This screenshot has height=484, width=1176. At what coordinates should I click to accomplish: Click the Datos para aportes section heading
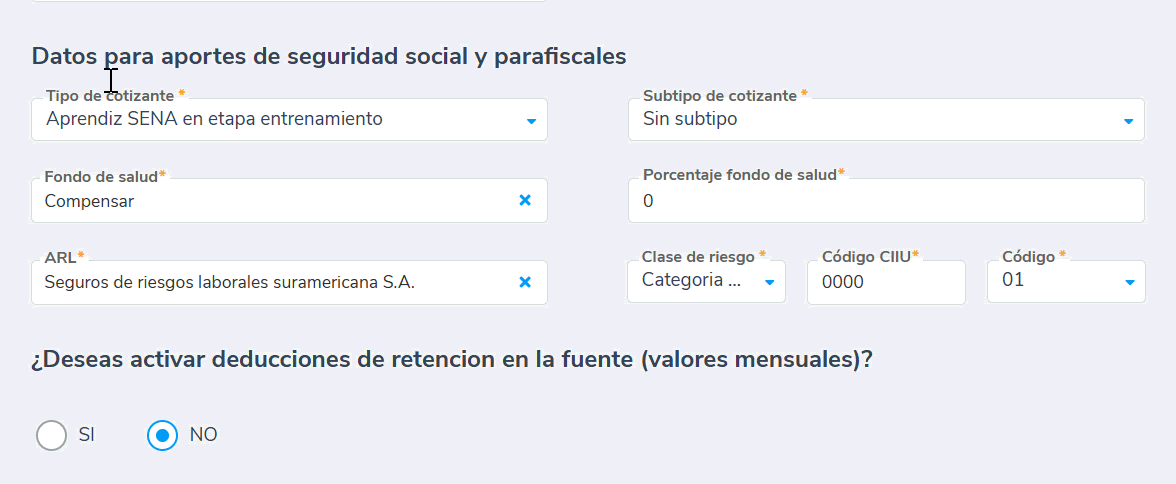329,56
